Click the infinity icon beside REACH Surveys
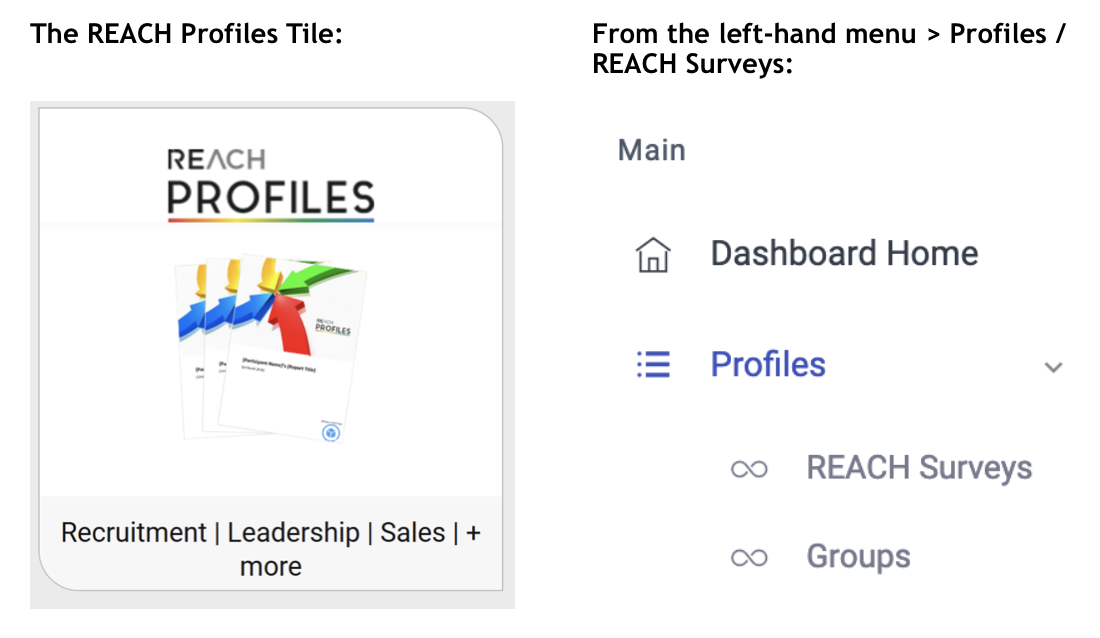The height and width of the screenshot is (638, 1100). pos(752,468)
